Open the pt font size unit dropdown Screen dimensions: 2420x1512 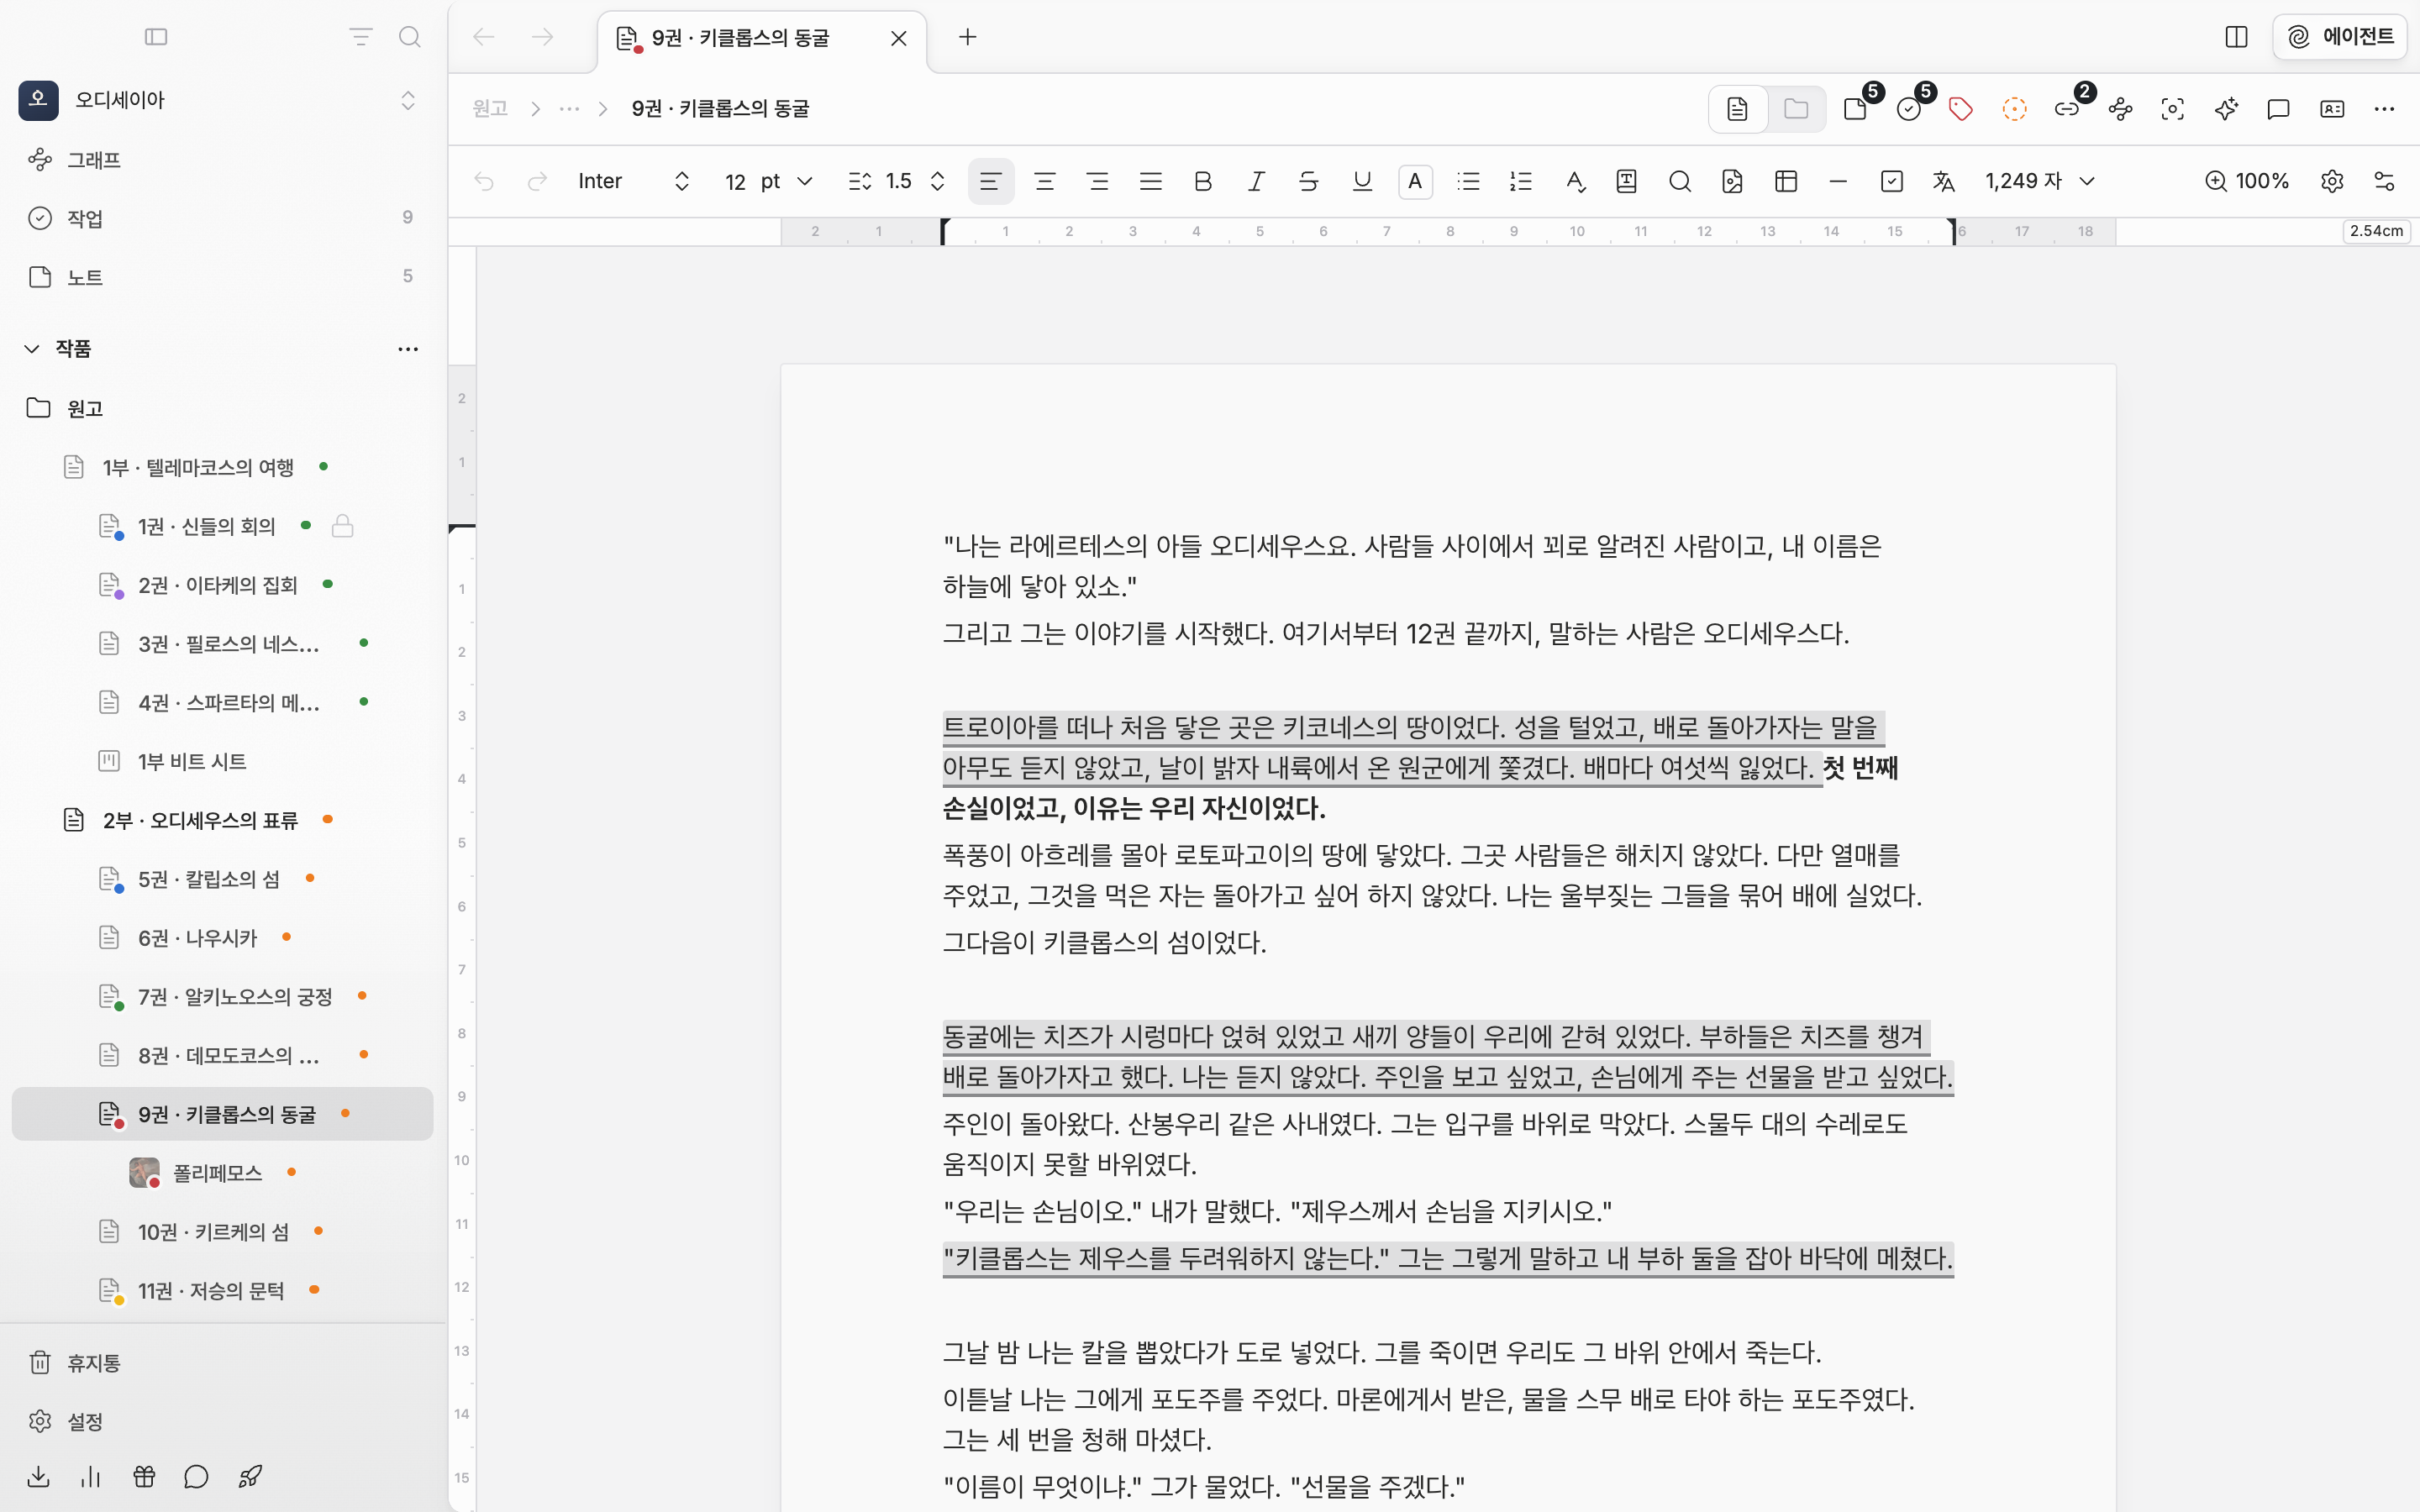pyautogui.click(x=787, y=181)
